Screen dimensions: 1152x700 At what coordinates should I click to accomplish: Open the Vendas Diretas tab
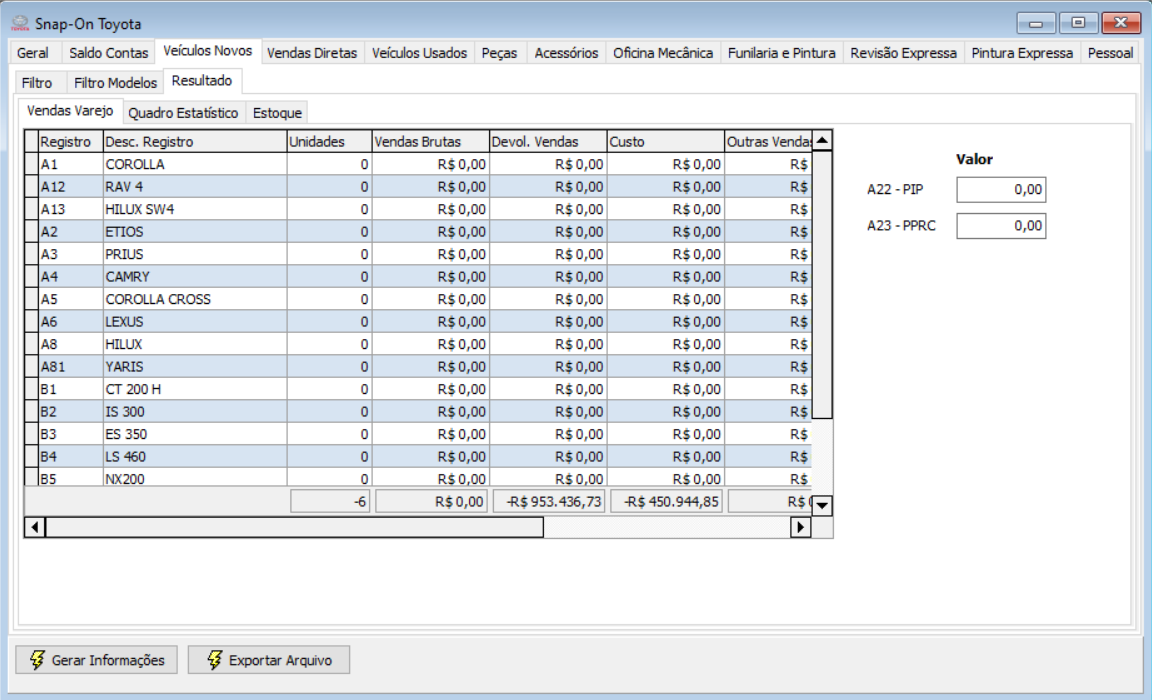tap(312, 53)
